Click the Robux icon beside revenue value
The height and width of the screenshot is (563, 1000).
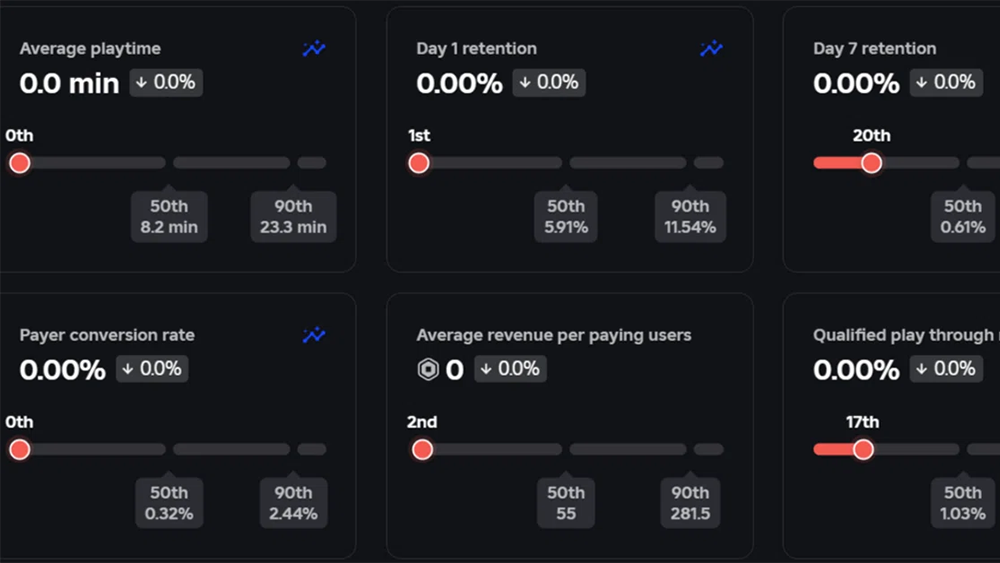point(428,370)
